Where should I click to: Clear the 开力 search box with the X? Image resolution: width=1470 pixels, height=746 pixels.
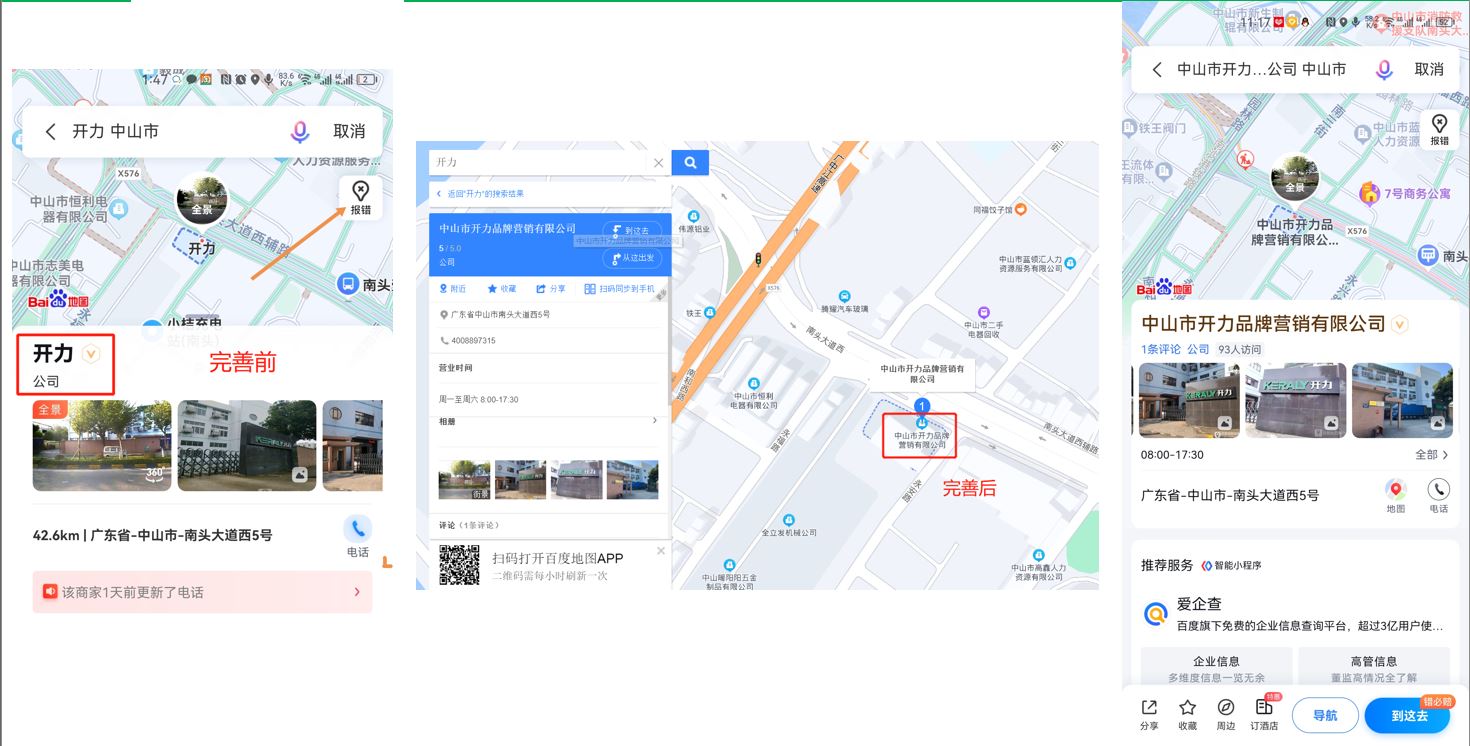(658, 163)
